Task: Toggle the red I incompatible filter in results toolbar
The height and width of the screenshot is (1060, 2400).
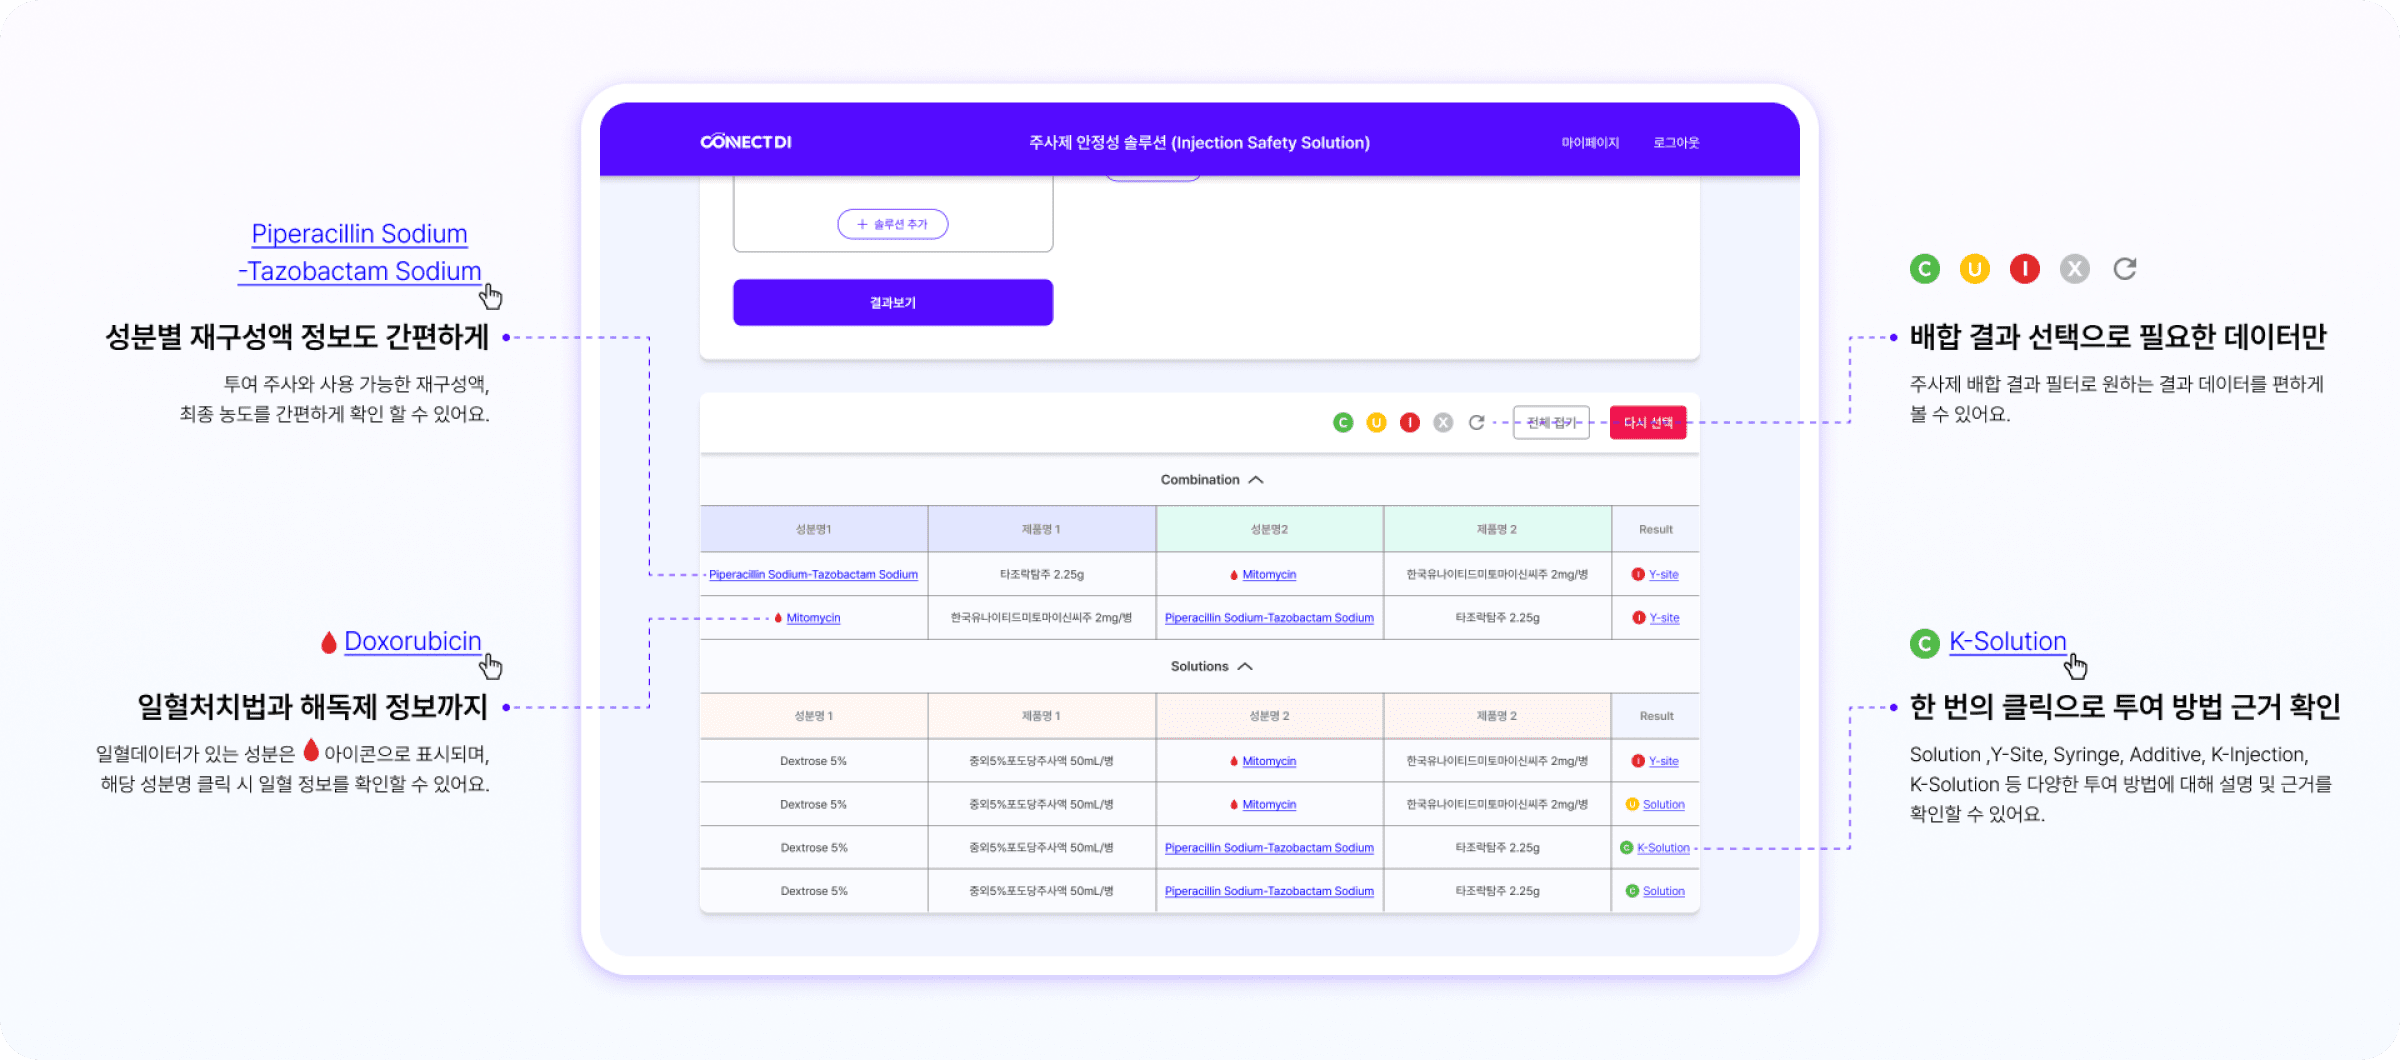Action: tap(1410, 423)
